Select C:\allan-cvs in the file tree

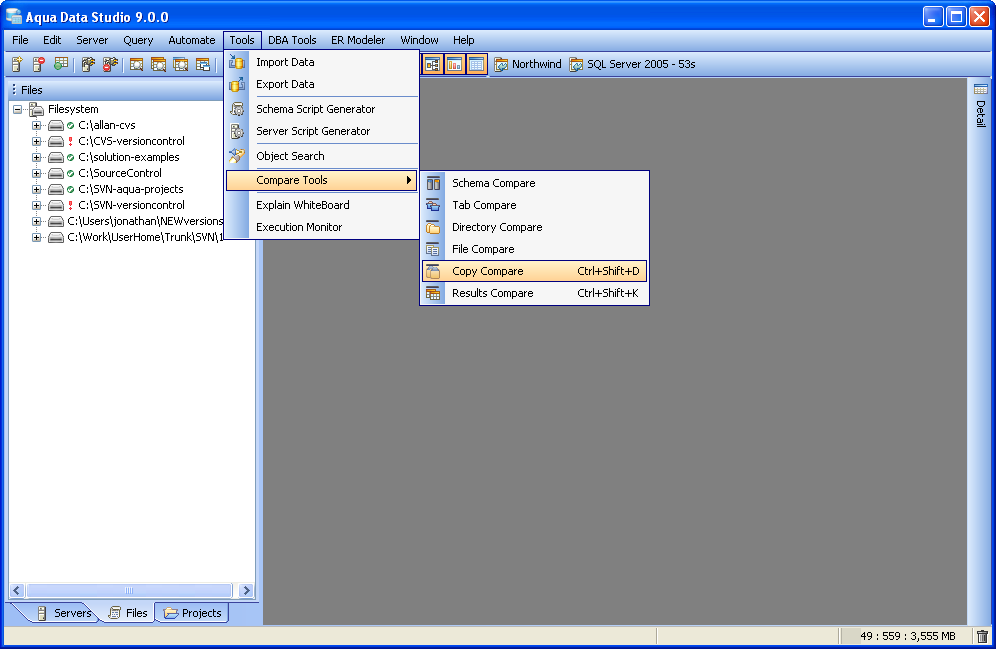[107, 125]
